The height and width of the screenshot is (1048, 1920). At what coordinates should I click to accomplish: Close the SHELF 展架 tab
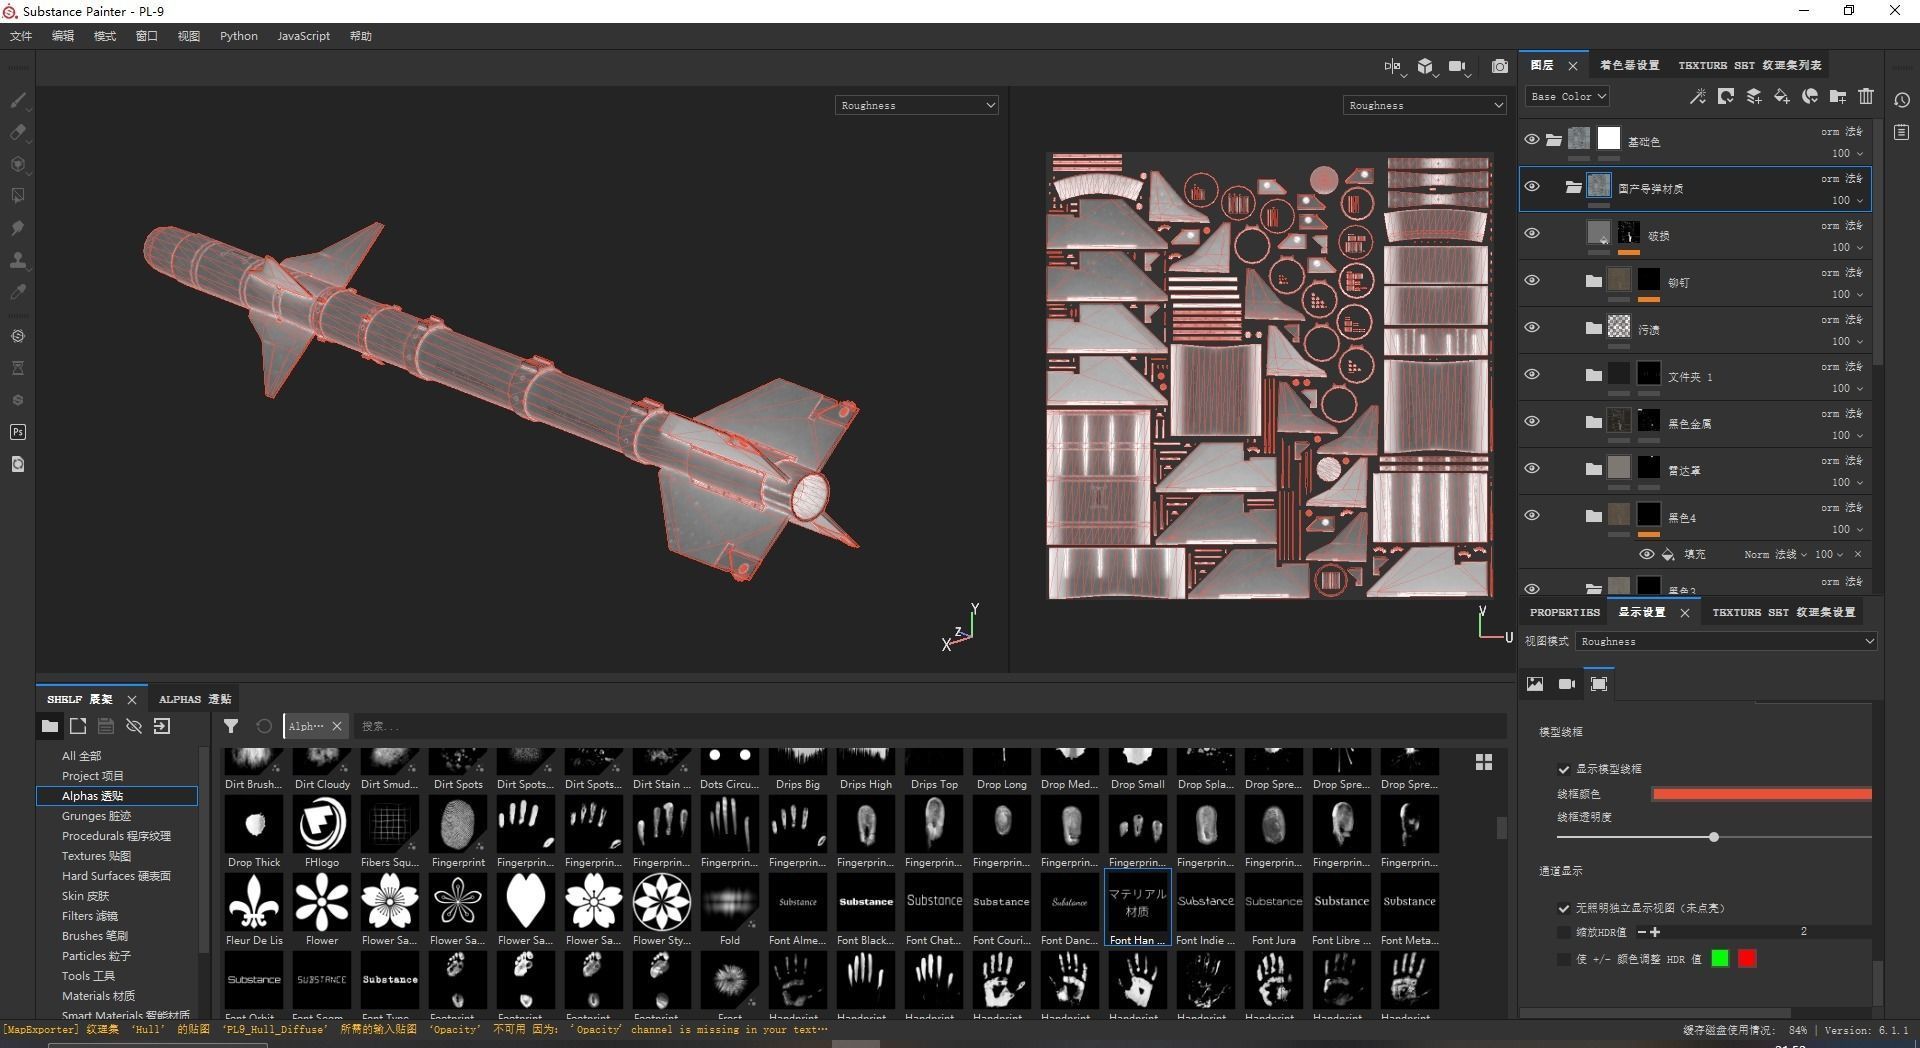coord(131,700)
